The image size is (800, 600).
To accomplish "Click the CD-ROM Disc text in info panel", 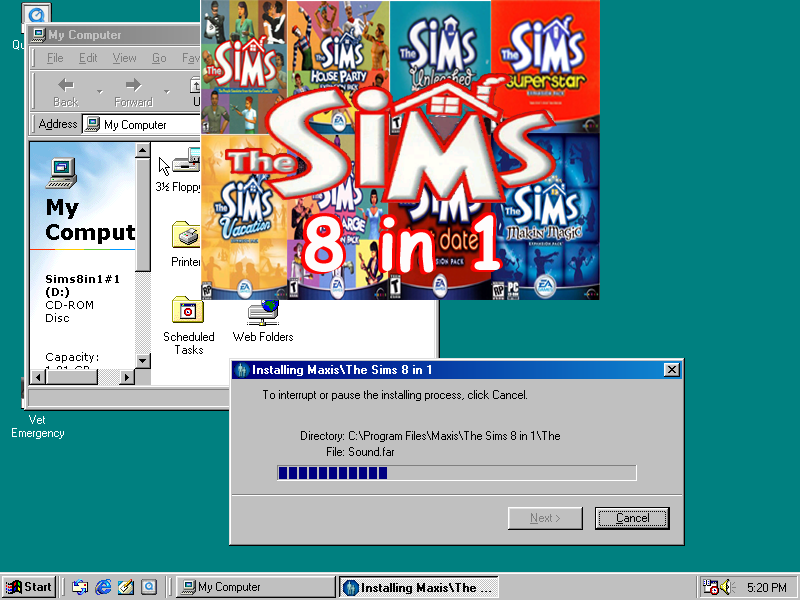I will click(x=69, y=311).
